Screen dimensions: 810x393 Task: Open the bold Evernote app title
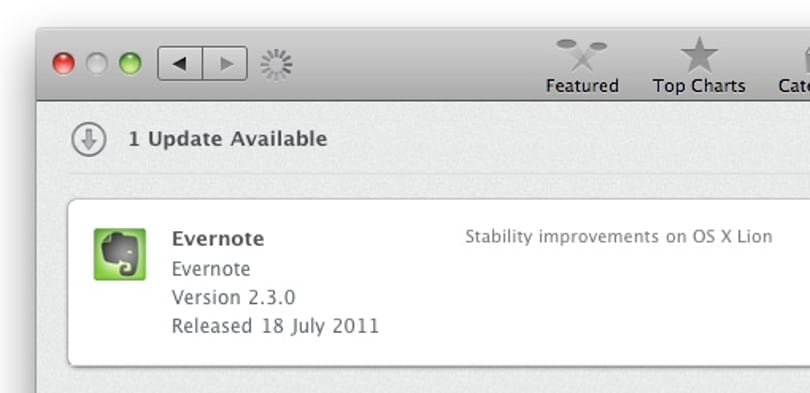click(x=218, y=239)
